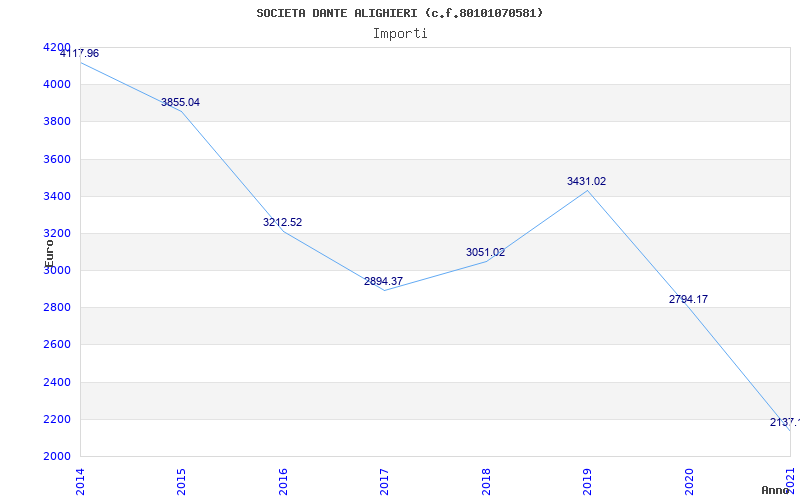800x500 pixels.
Task: Click the y-axis value 3800
Action: (56, 121)
